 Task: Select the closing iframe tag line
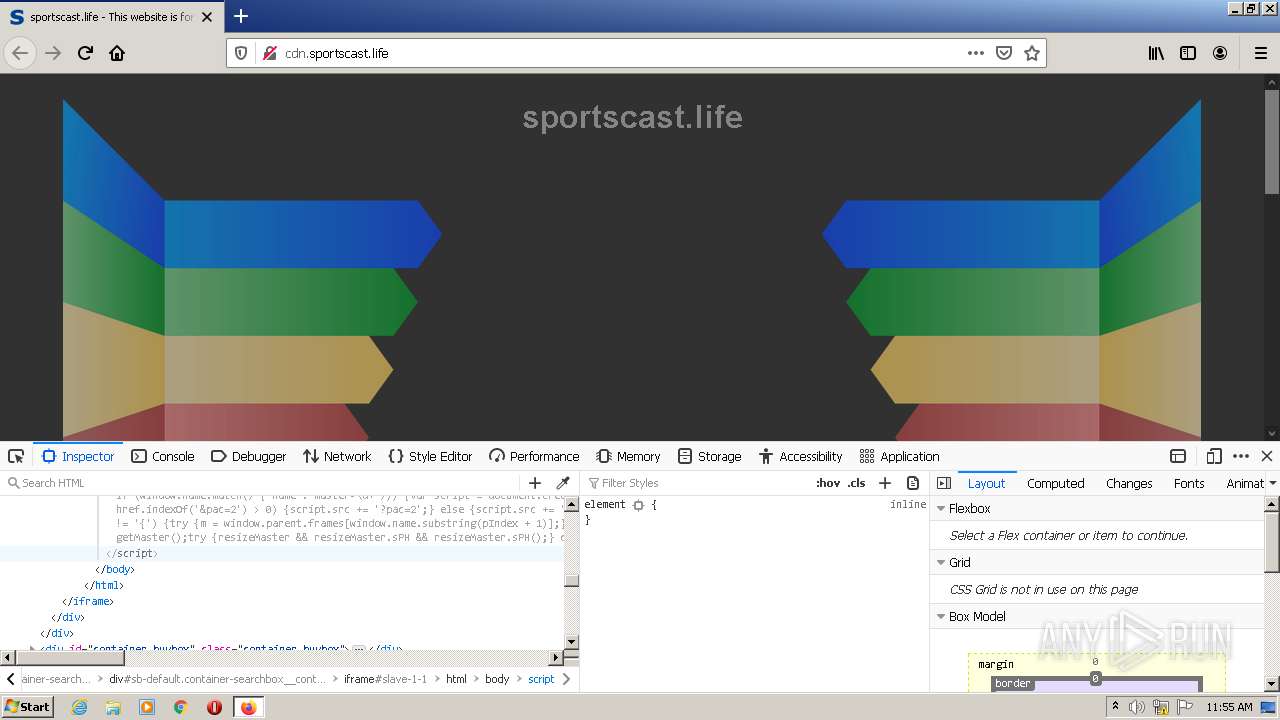tap(88, 601)
